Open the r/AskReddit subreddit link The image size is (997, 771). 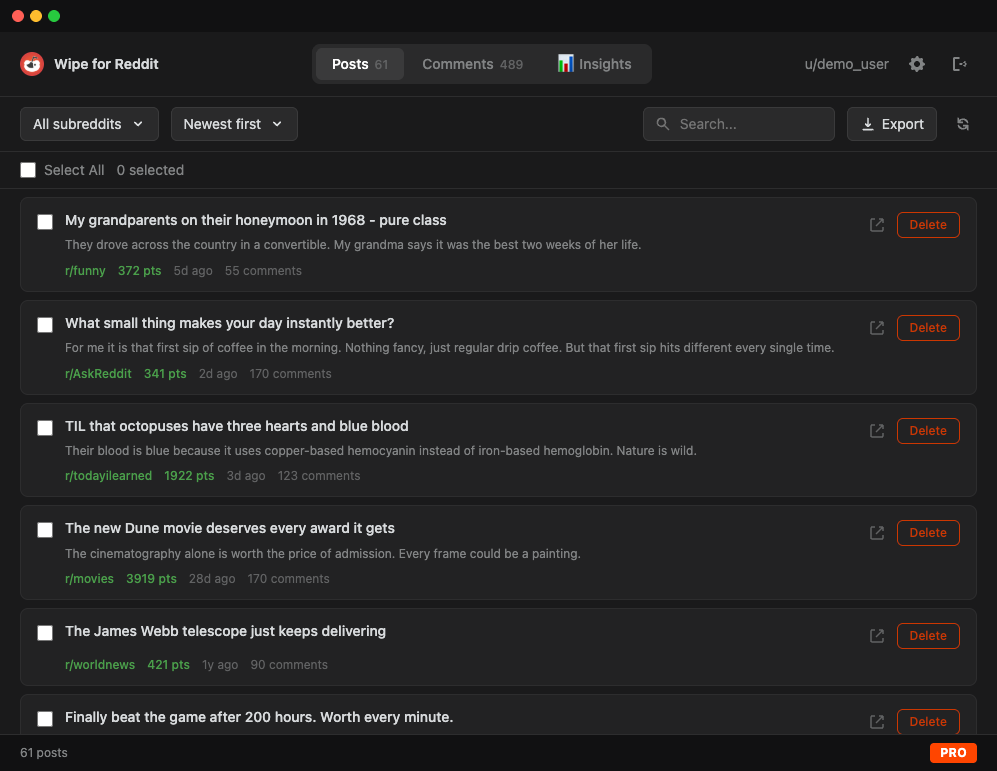pos(98,374)
